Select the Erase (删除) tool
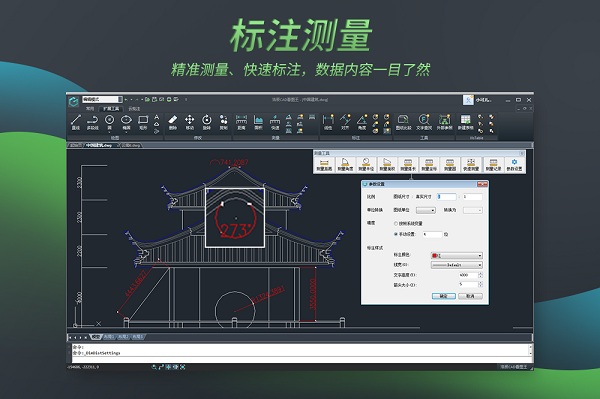 coord(173,122)
